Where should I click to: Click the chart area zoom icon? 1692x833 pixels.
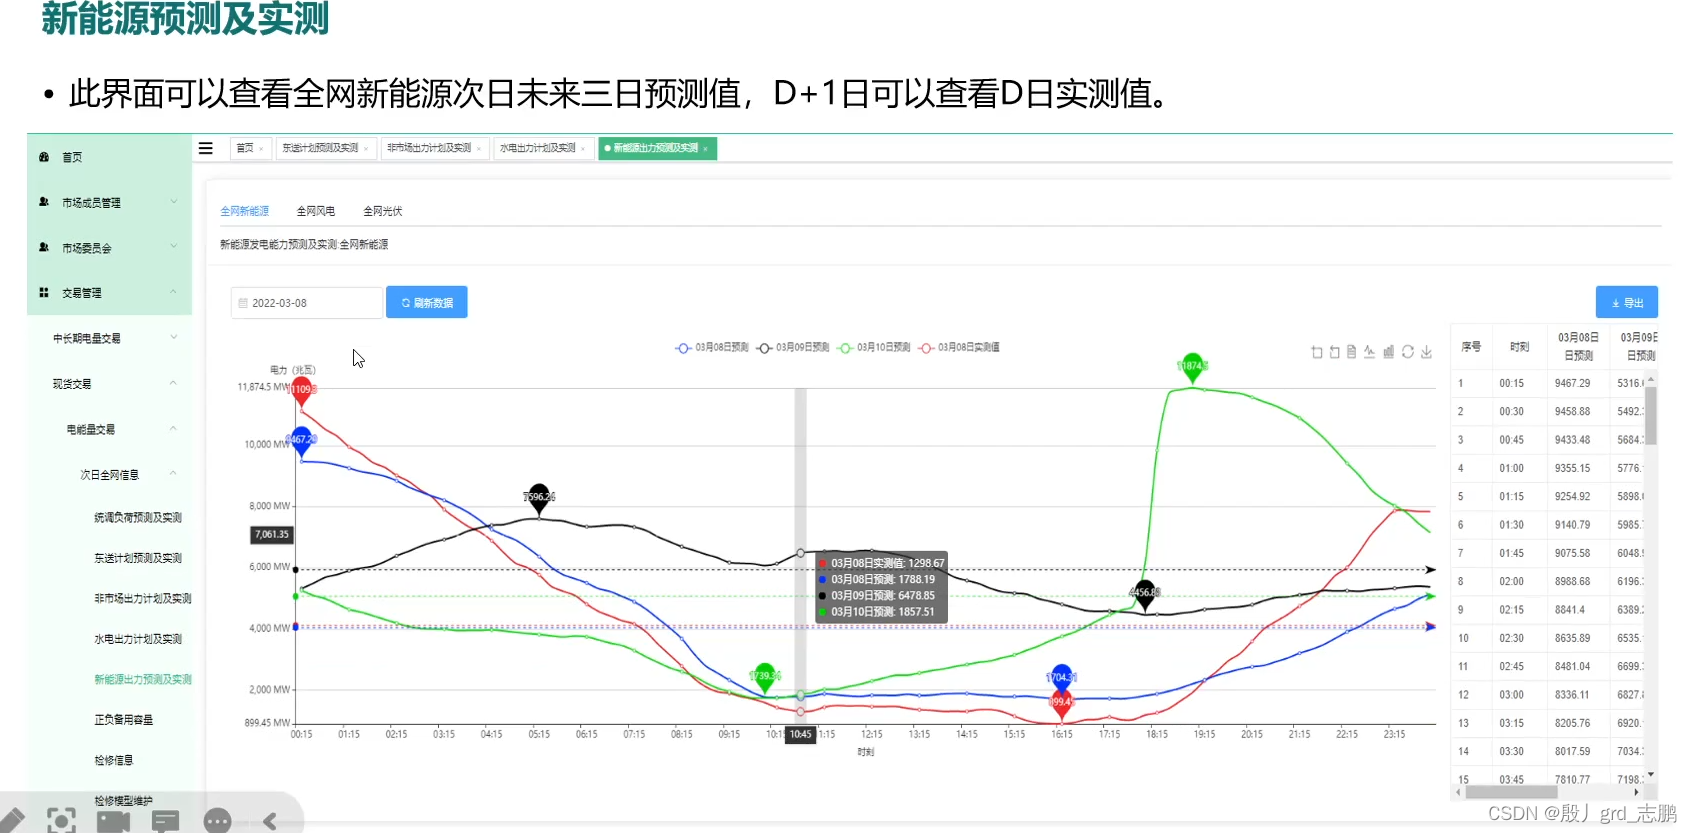[1317, 352]
